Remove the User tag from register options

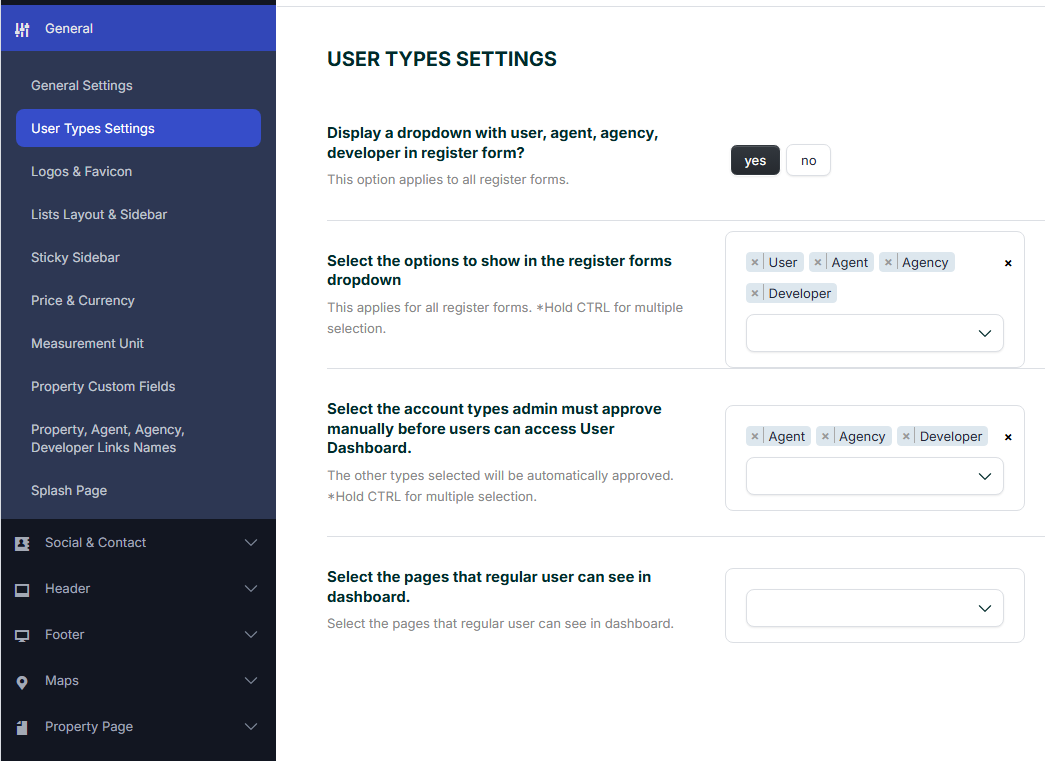pos(755,263)
